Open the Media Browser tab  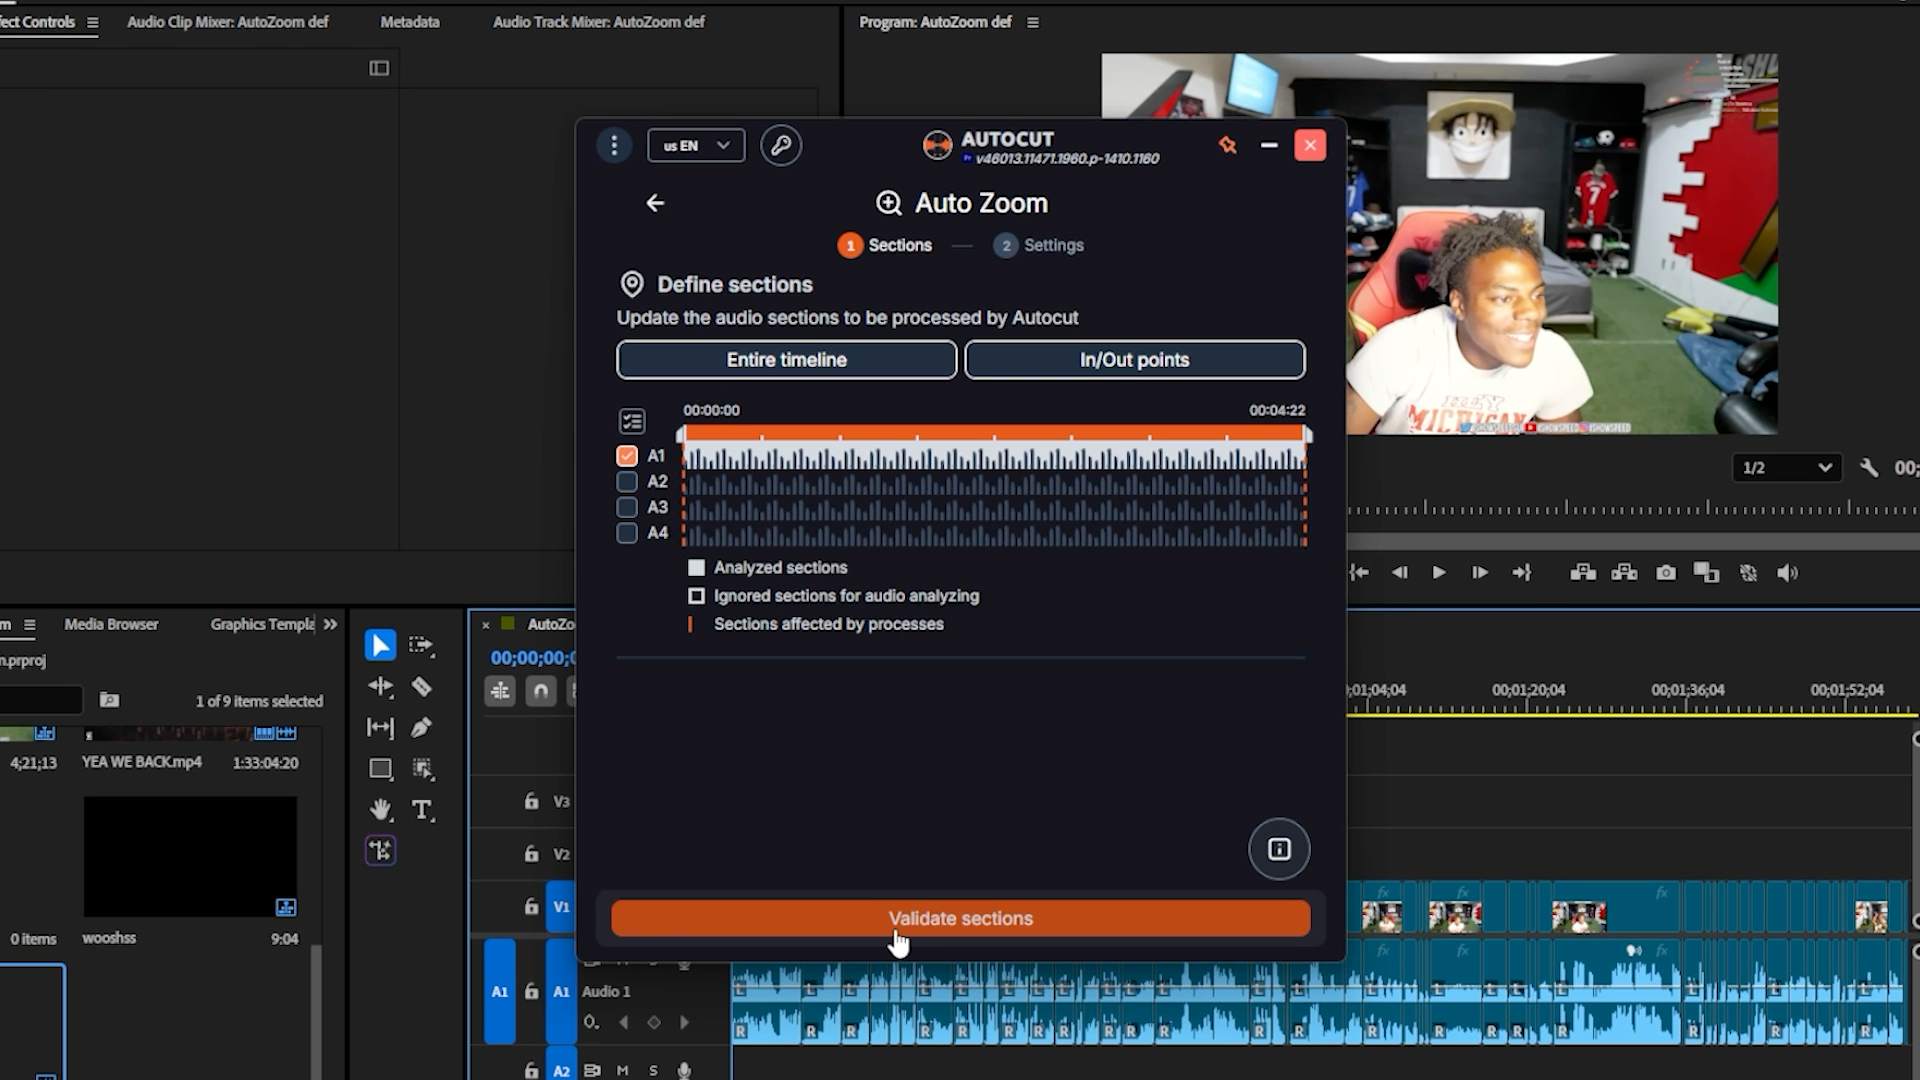[112, 624]
